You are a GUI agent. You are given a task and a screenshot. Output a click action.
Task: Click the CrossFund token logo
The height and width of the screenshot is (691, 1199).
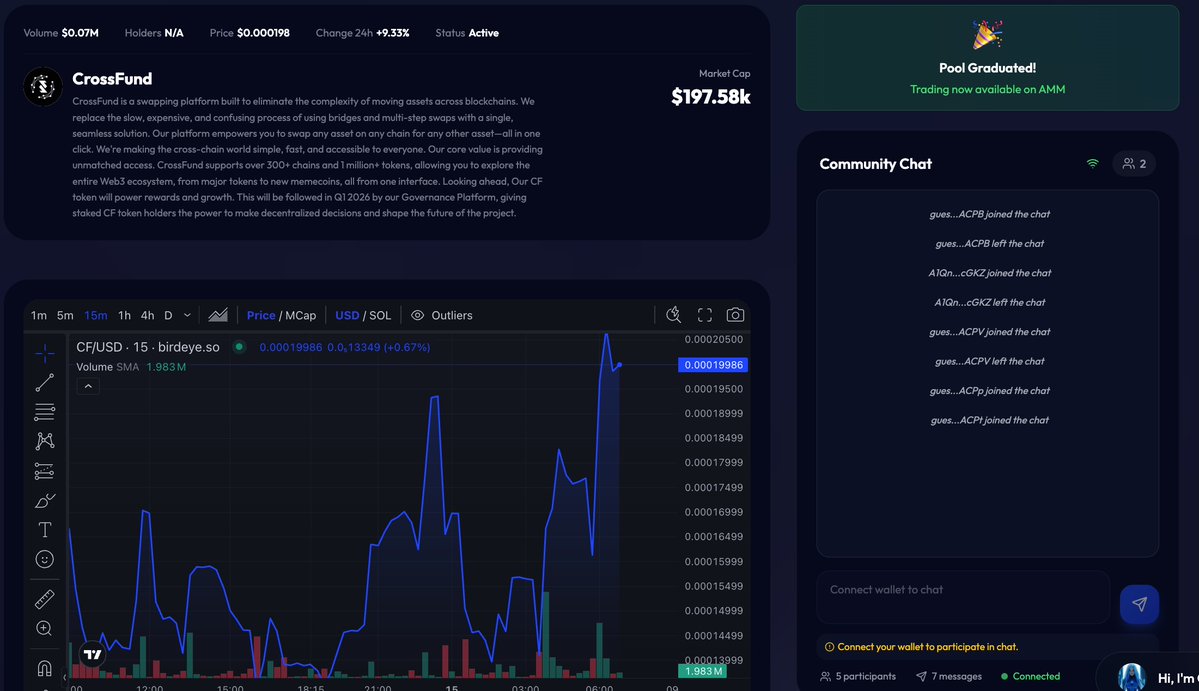(42, 86)
